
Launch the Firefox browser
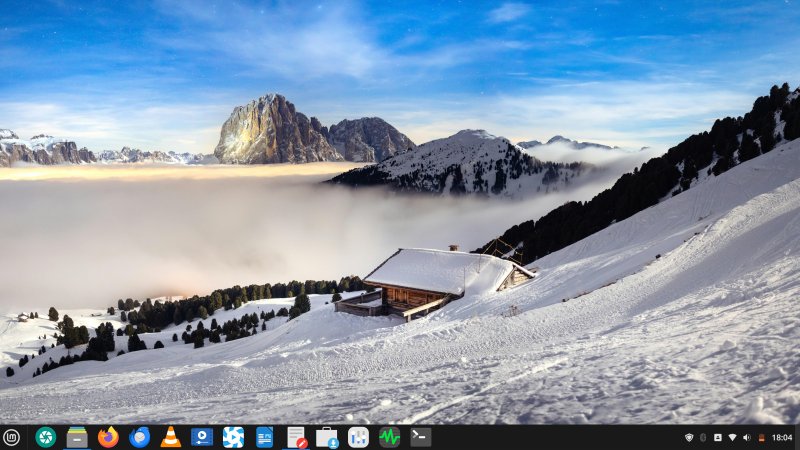pyautogui.click(x=108, y=437)
